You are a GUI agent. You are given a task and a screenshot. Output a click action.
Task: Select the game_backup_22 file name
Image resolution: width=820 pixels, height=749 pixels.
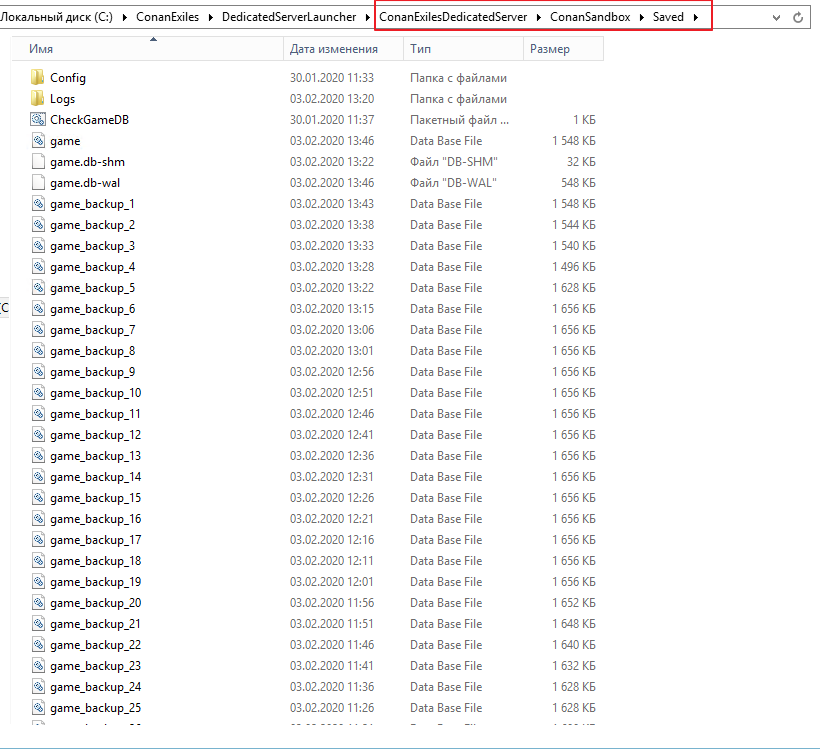[96, 645]
